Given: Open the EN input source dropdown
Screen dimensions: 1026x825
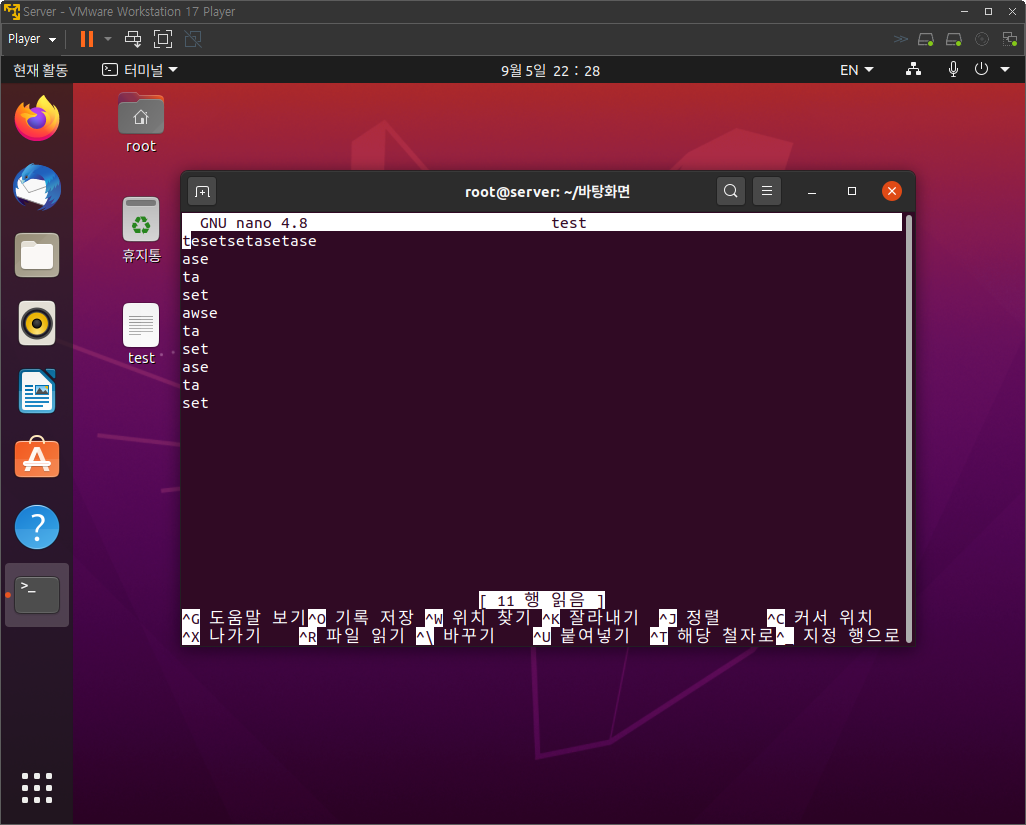Looking at the screenshot, I should click(x=857, y=70).
